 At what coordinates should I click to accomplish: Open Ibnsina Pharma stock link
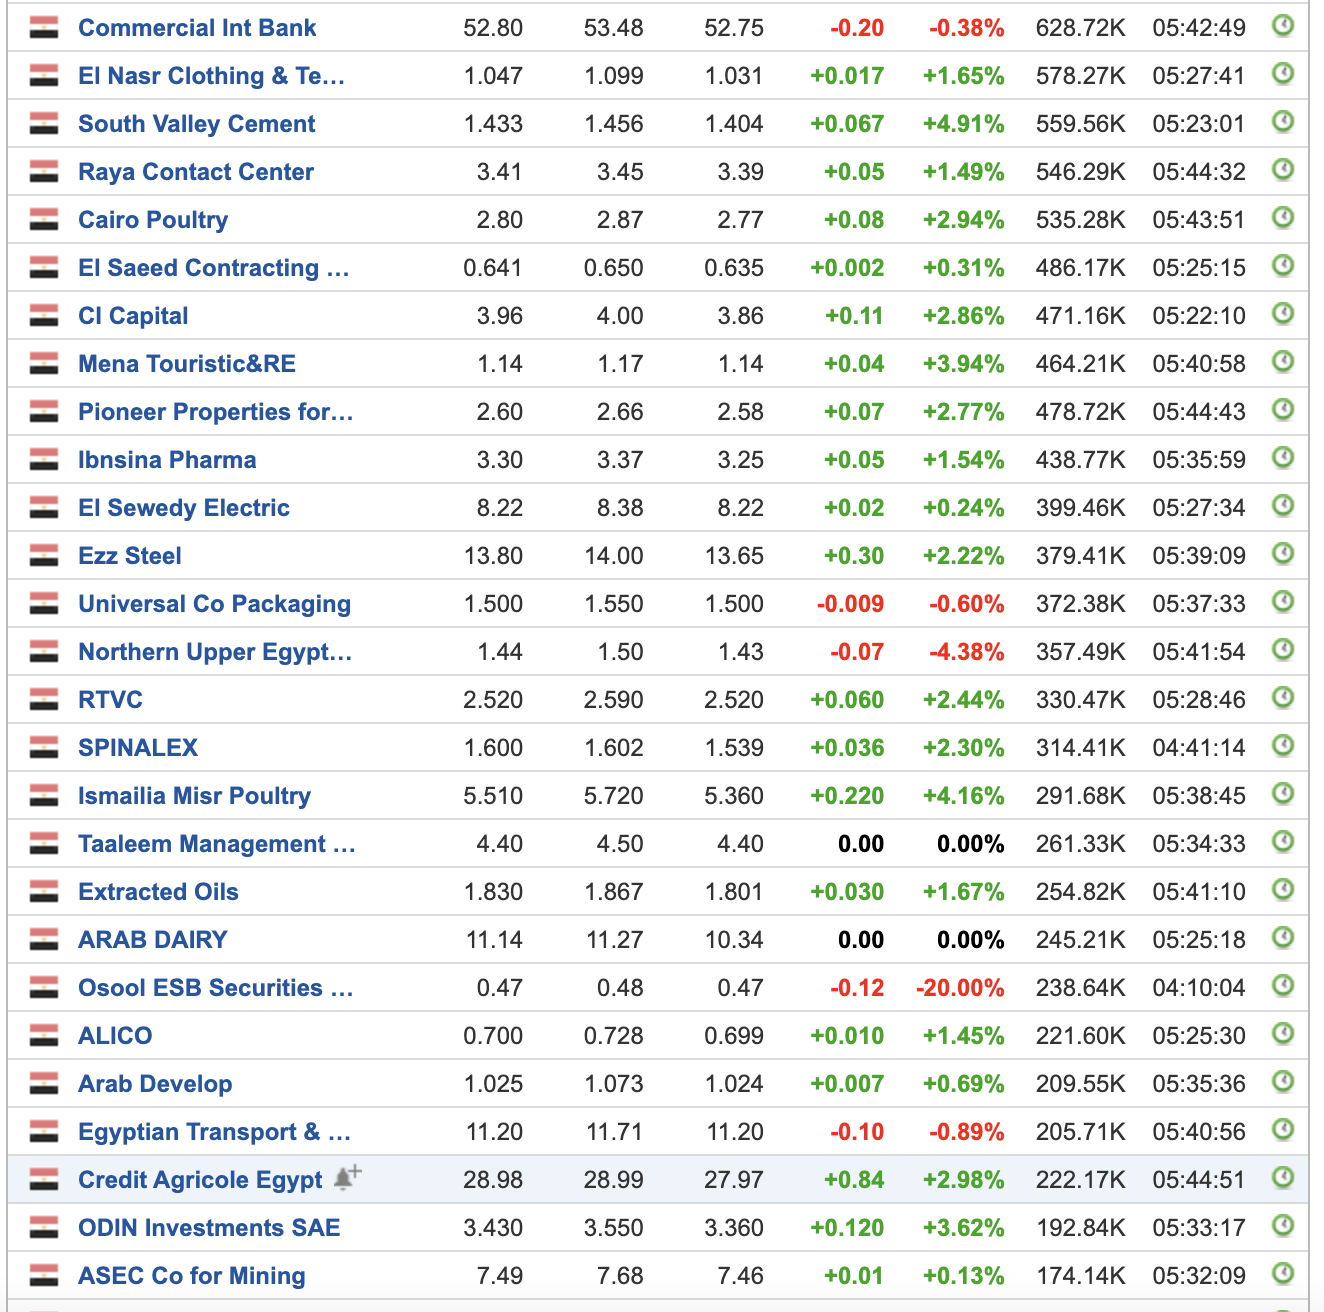[x=167, y=460]
